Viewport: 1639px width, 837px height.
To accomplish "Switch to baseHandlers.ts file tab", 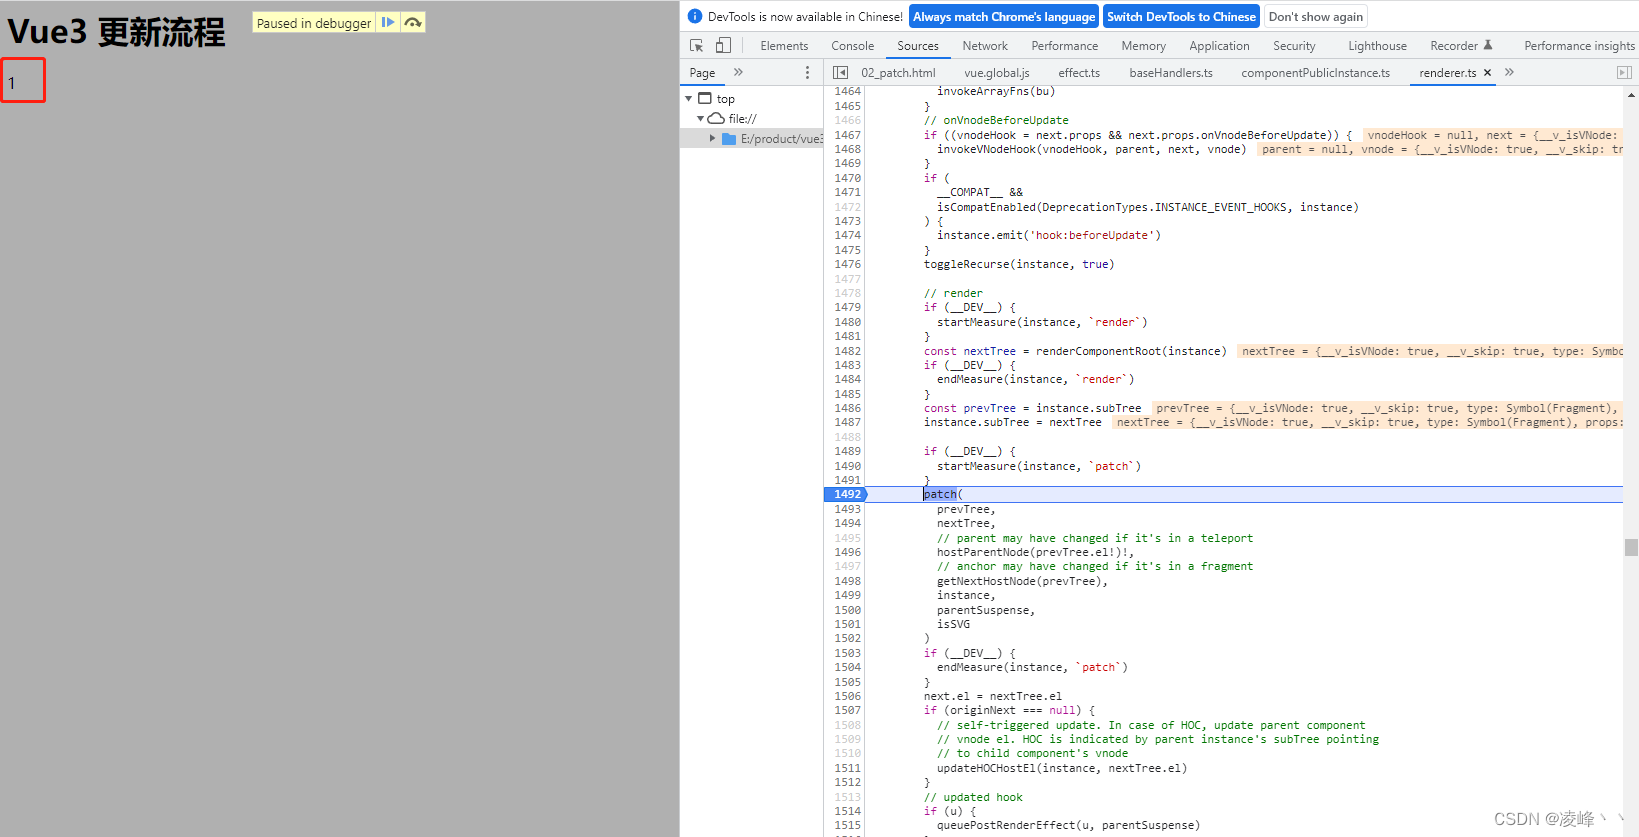I will coord(1171,72).
